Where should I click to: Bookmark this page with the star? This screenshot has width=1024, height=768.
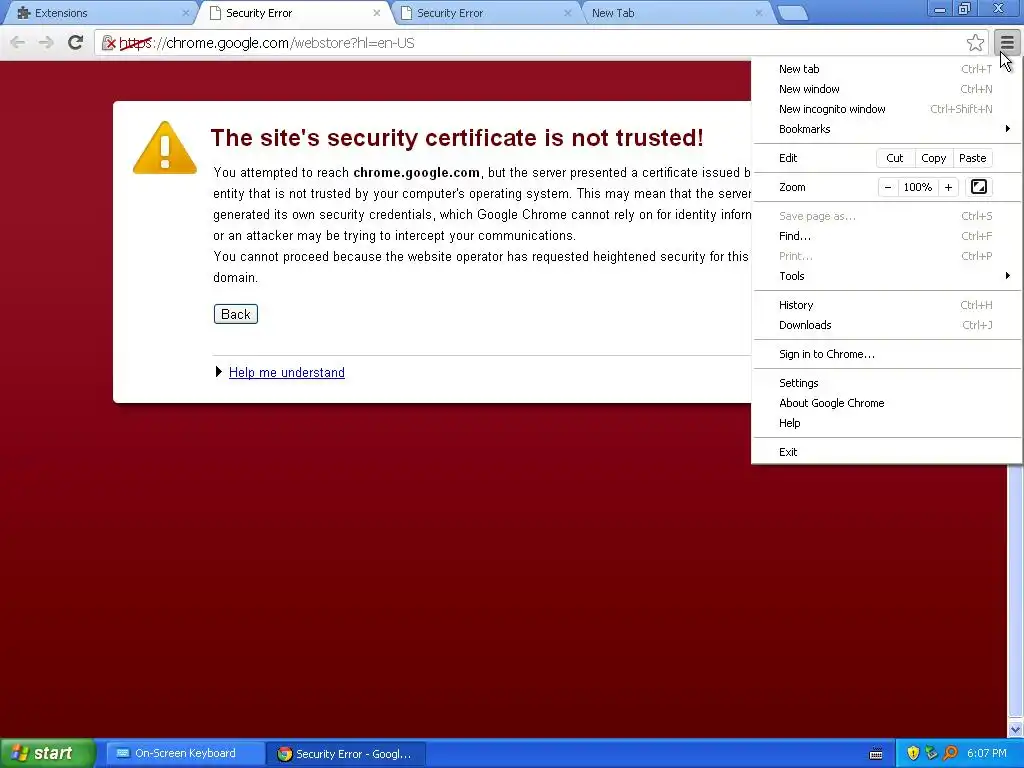click(x=975, y=43)
